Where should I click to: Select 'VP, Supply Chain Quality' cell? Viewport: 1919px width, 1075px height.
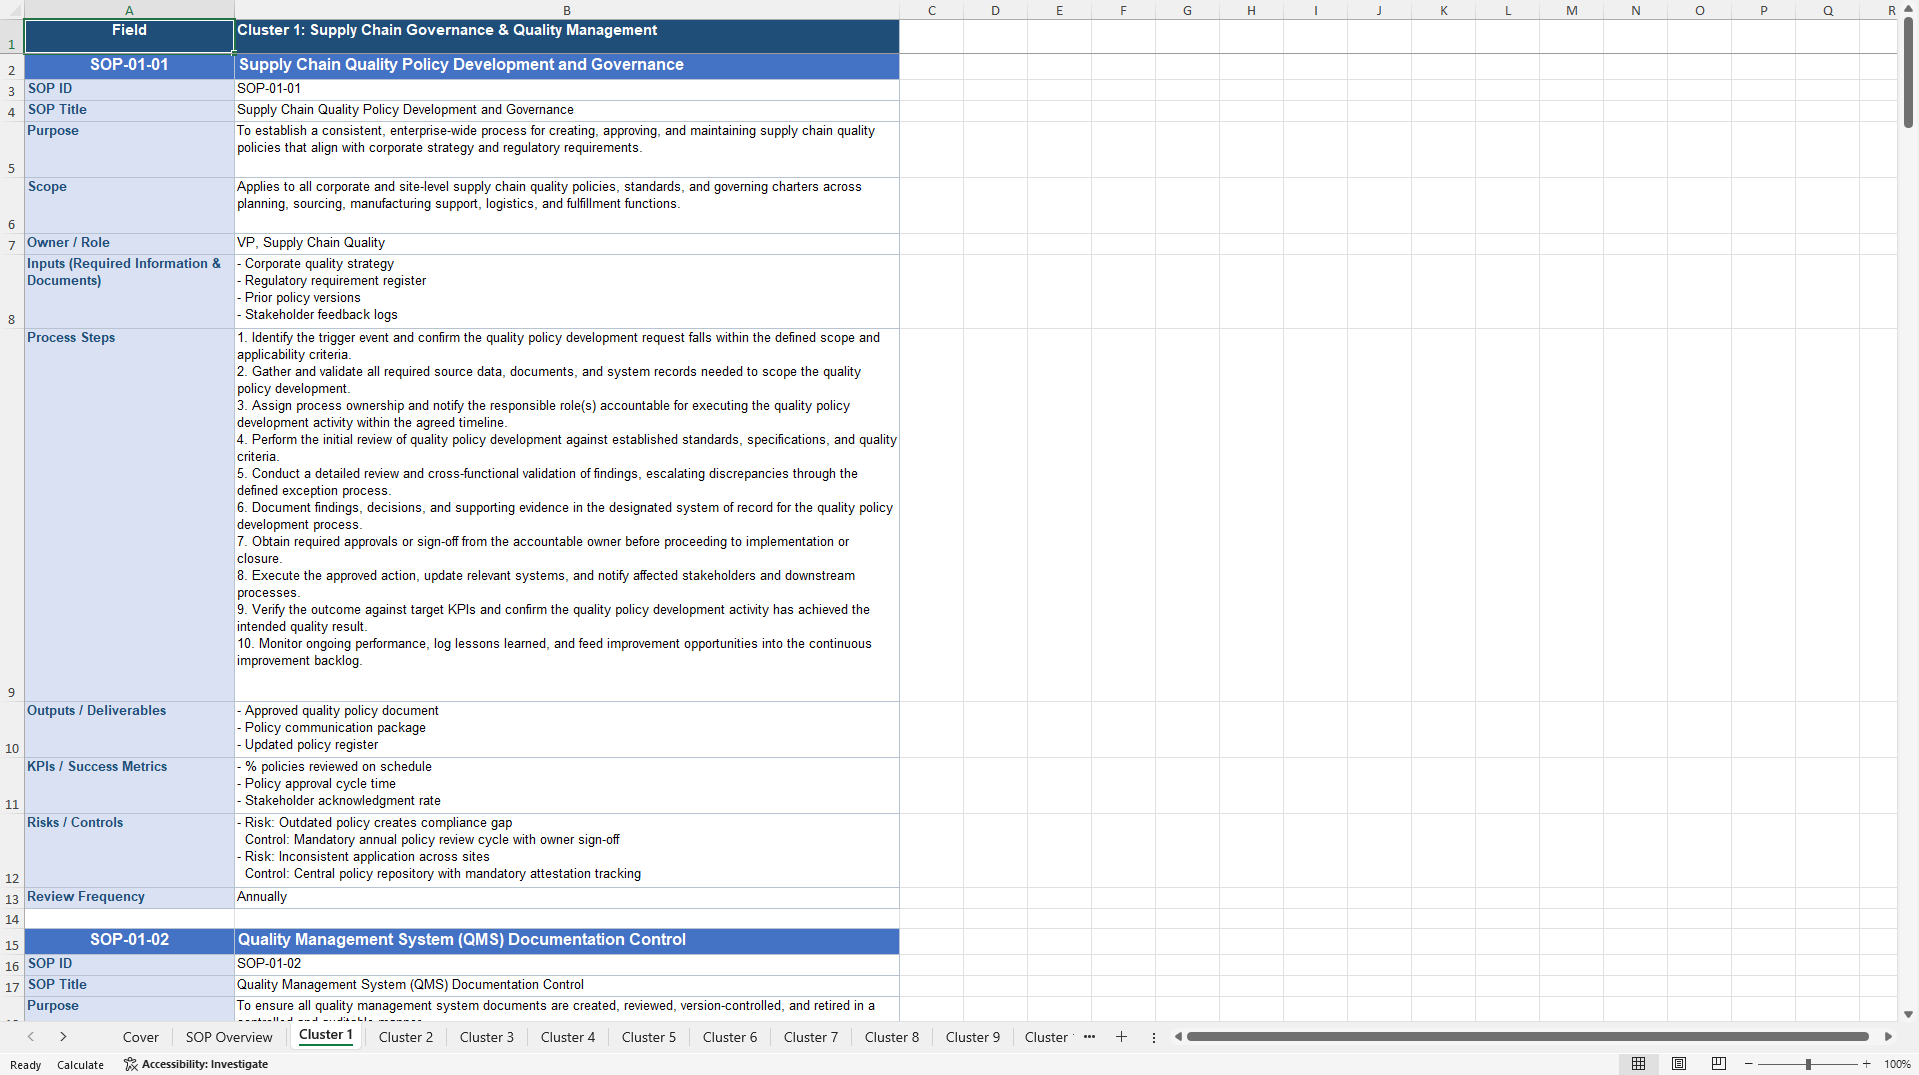(567, 243)
